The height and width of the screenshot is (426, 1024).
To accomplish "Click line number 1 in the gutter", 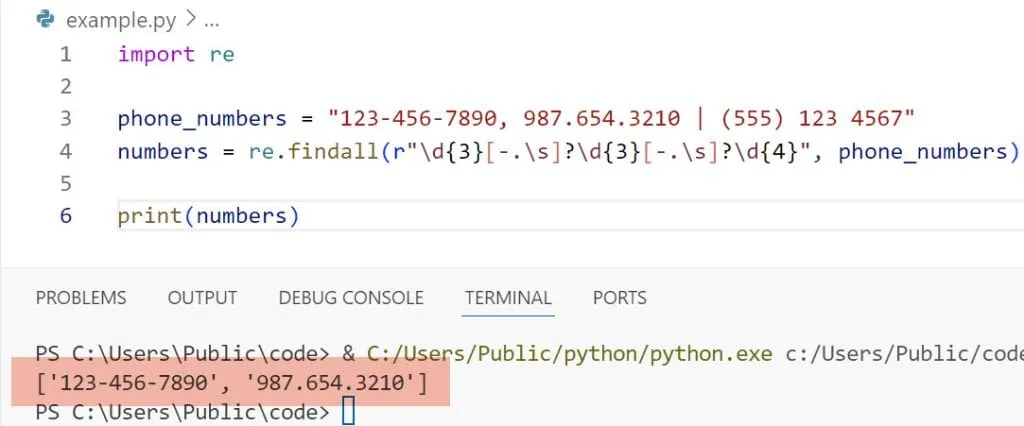I will pyautogui.click(x=65, y=54).
